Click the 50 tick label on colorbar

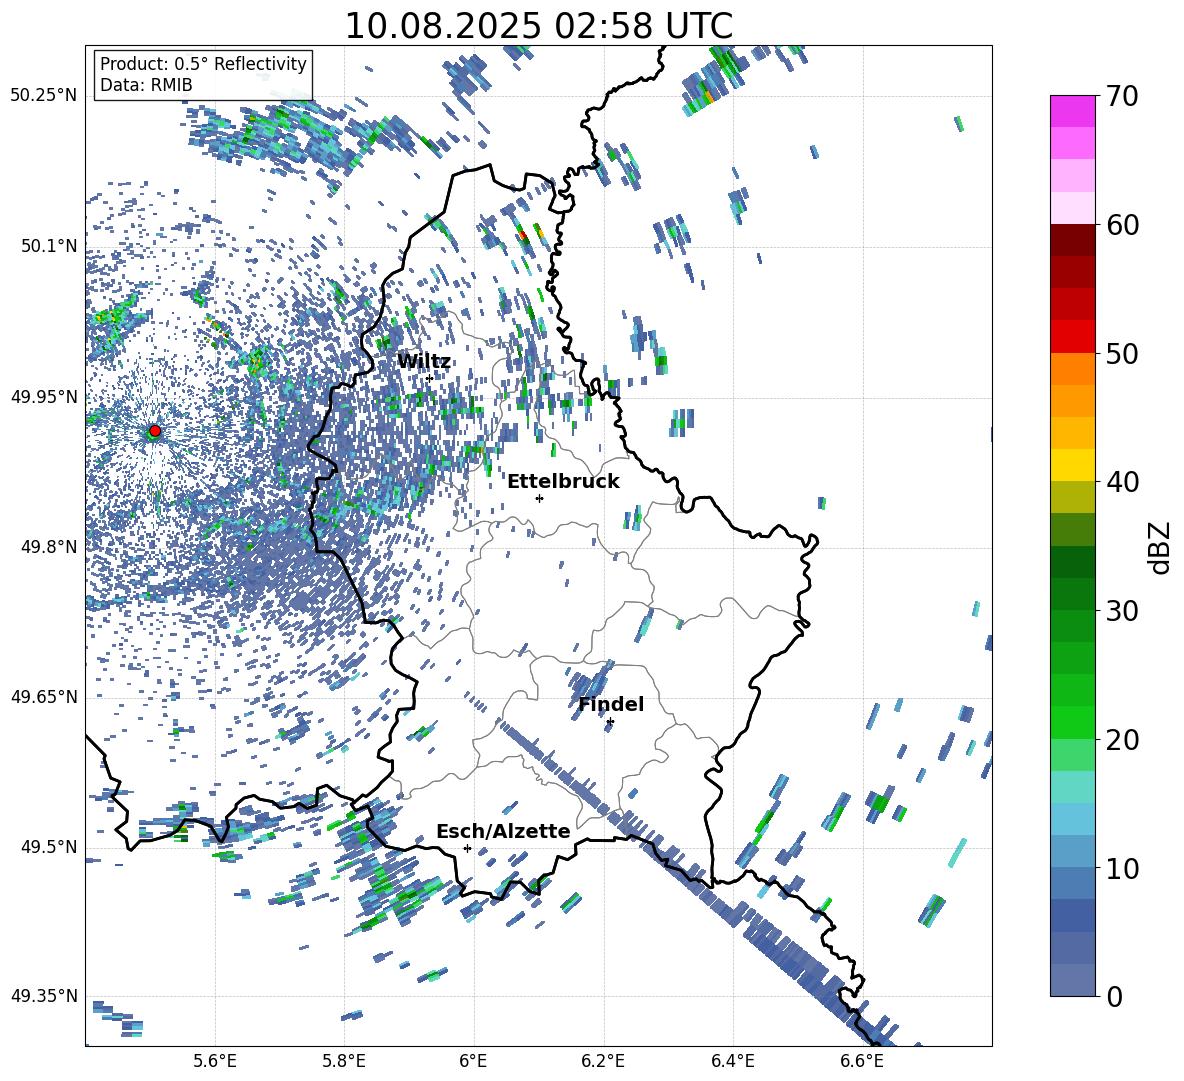pos(1122,353)
